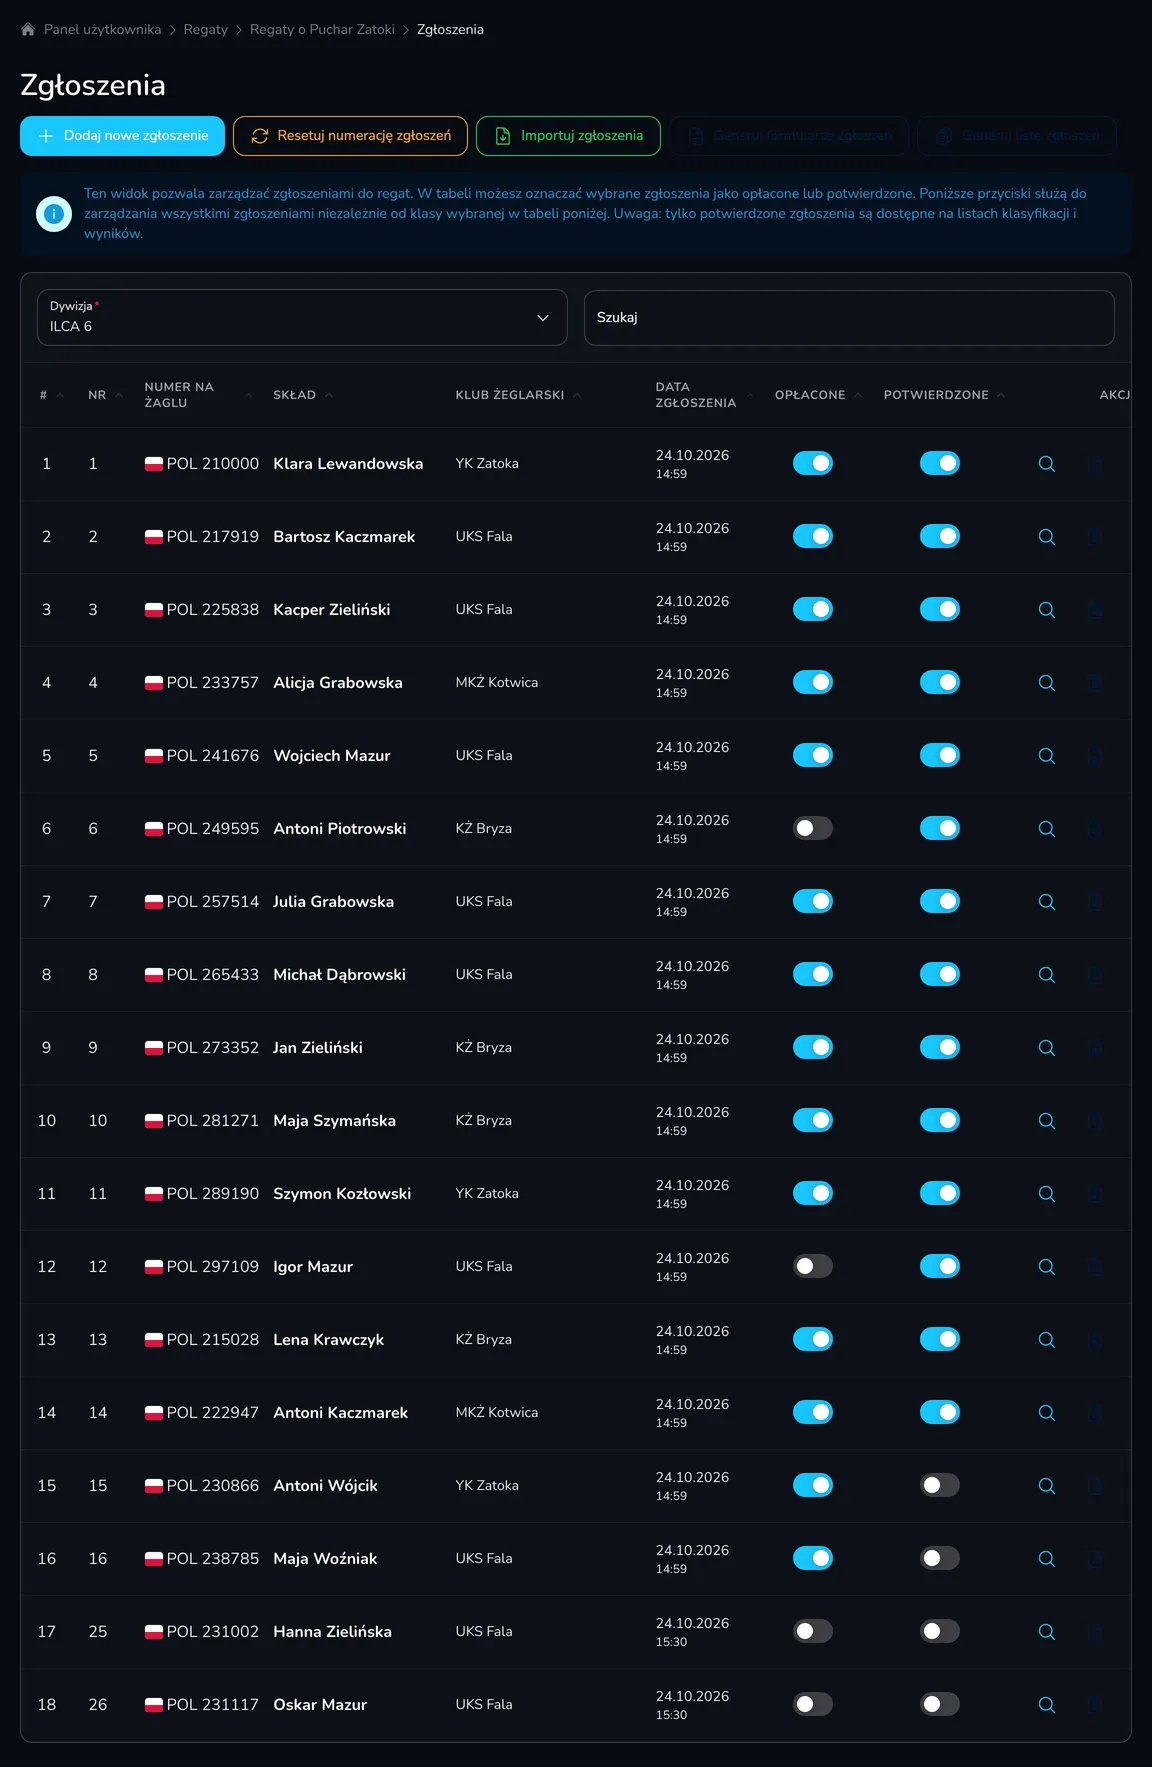Click the Dodaj nowe zgłoszenie button
This screenshot has width=1152, height=1767.
tap(122, 136)
